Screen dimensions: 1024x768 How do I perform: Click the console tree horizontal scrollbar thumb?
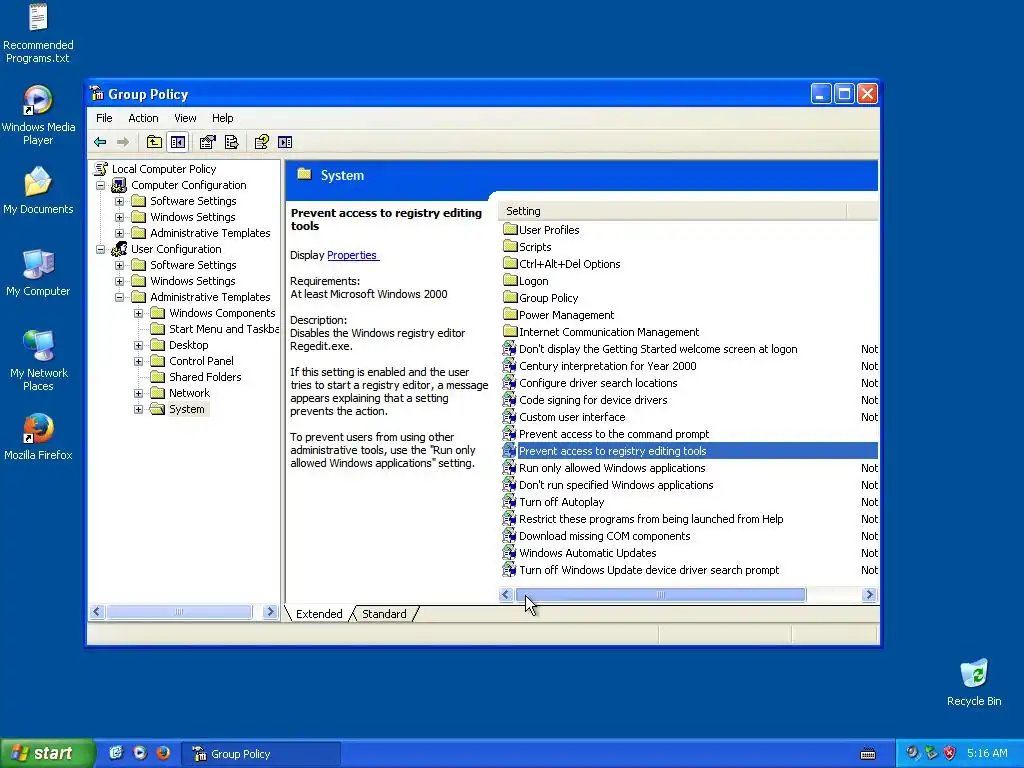coord(179,612)
